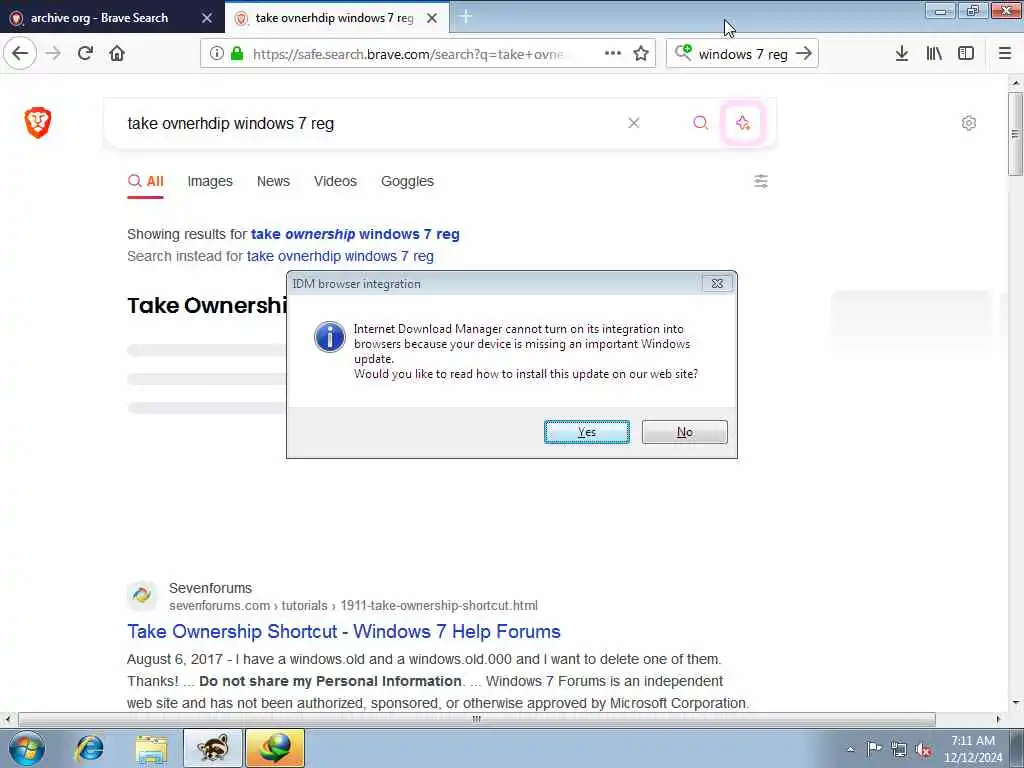This screenshot has width=1024, height=768.
Task: Click the forward navigation arrow
Action: tap(54, 54)
